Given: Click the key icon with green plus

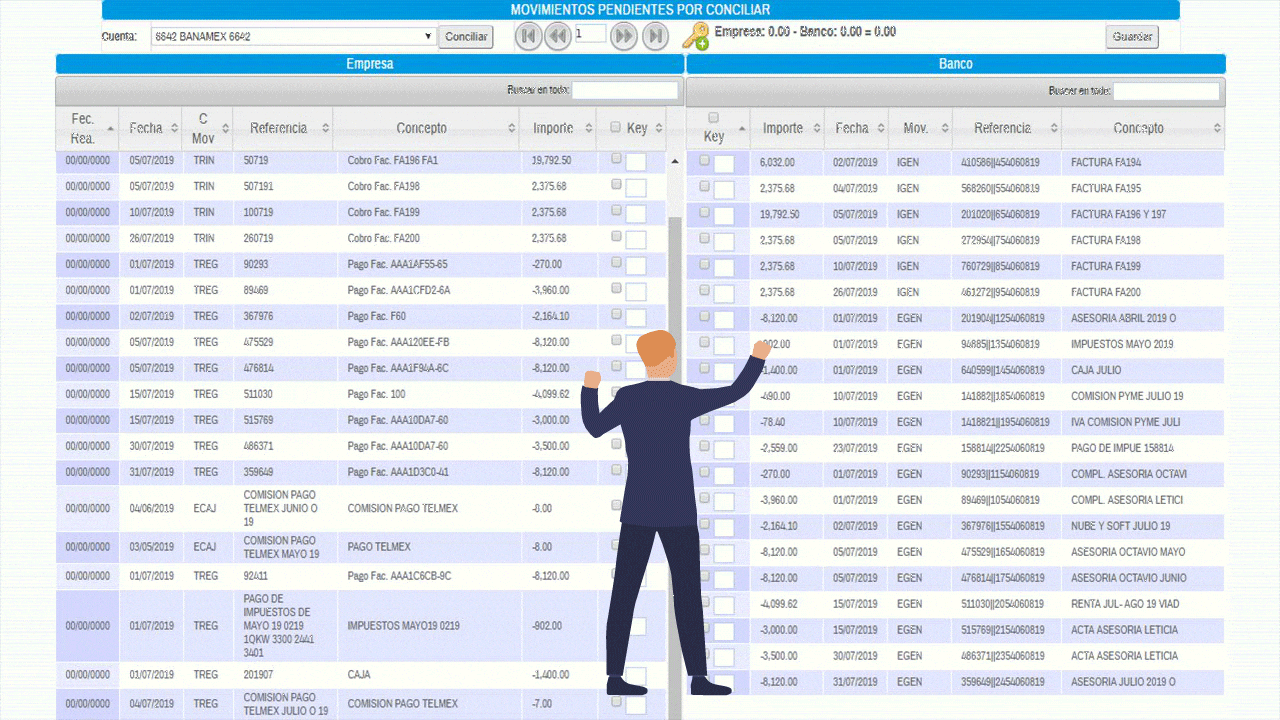Looking at the screenshot, I should [695, 37].
